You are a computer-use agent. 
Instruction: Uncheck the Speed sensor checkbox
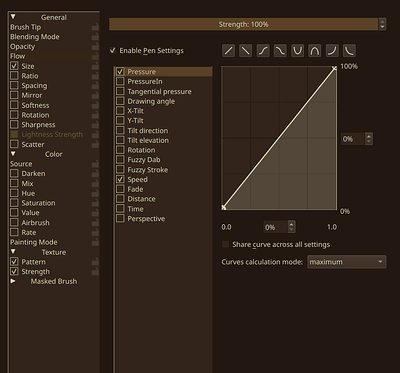120,179
